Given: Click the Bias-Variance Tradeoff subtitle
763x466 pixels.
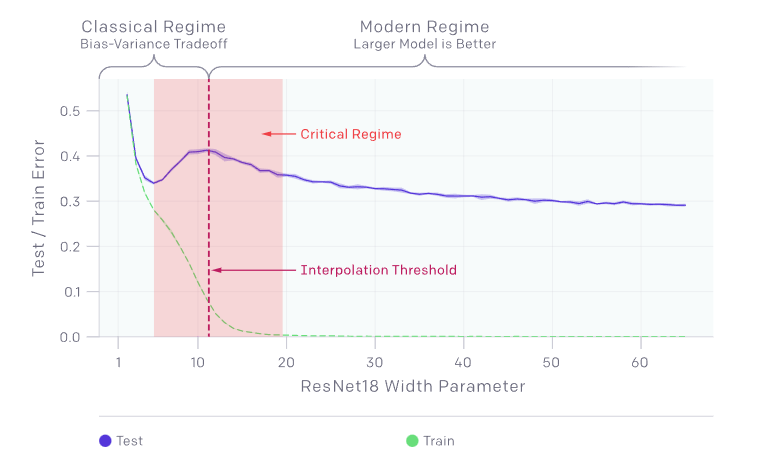Looking at the screenshot, I should click(x=154, y=44).
